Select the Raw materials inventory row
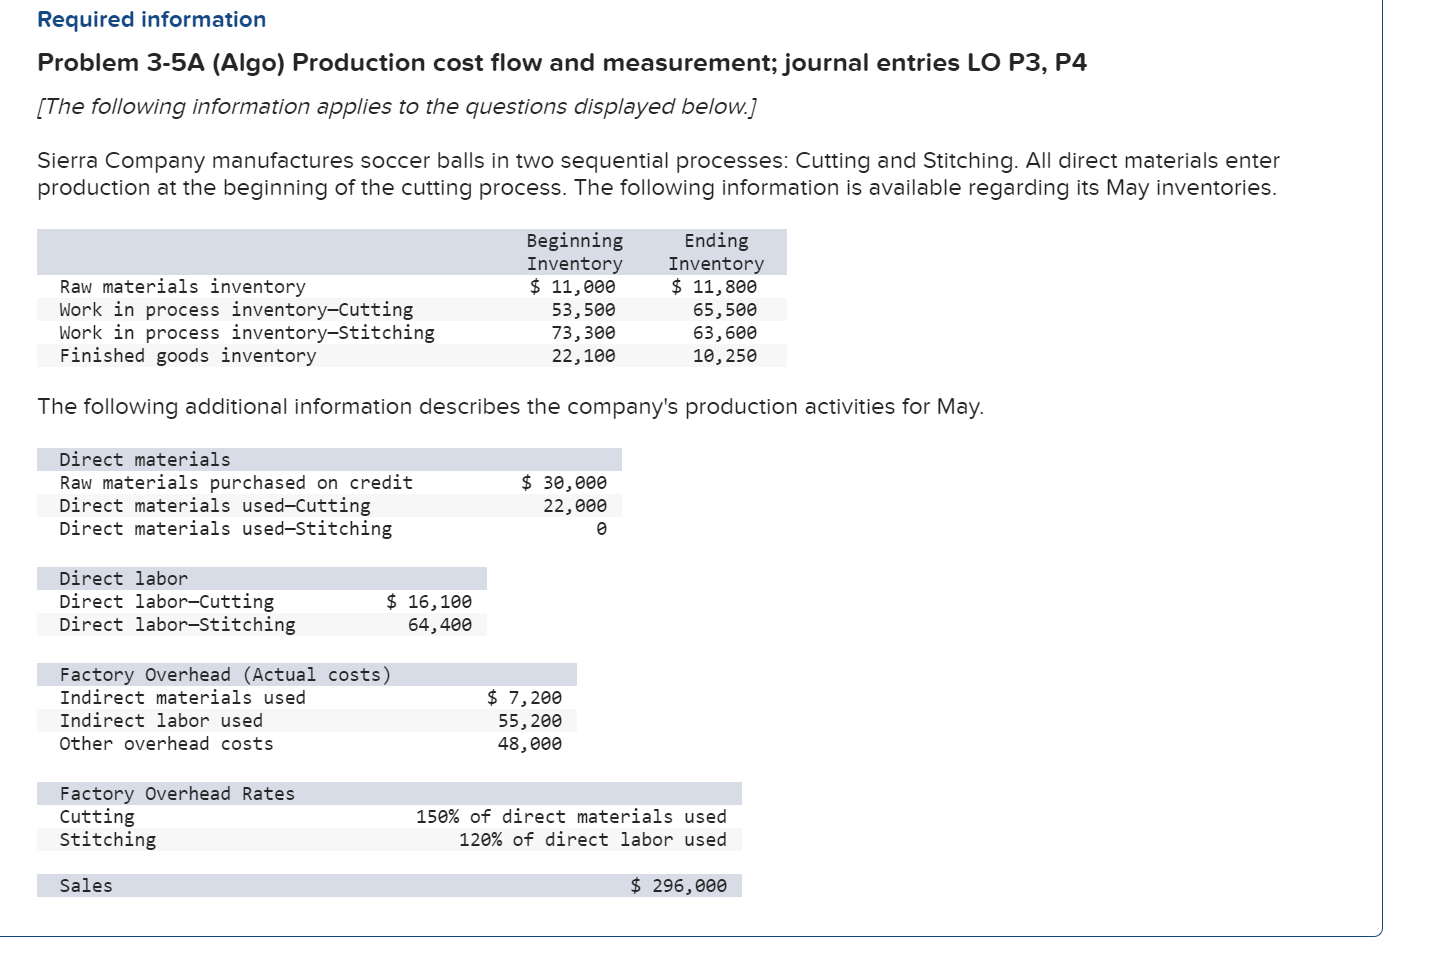Image resolution: width=1444 pixels, height=954 pixels. click(x=182, y=286)
